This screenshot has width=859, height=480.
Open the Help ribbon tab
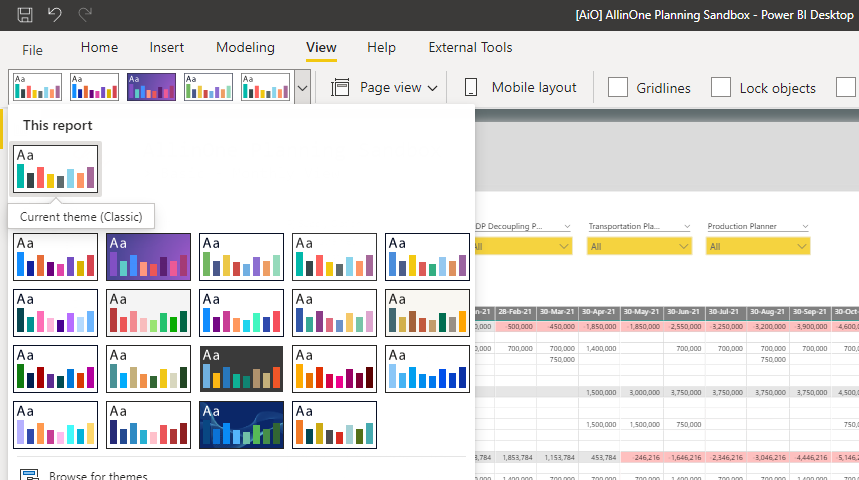point(381,48)
